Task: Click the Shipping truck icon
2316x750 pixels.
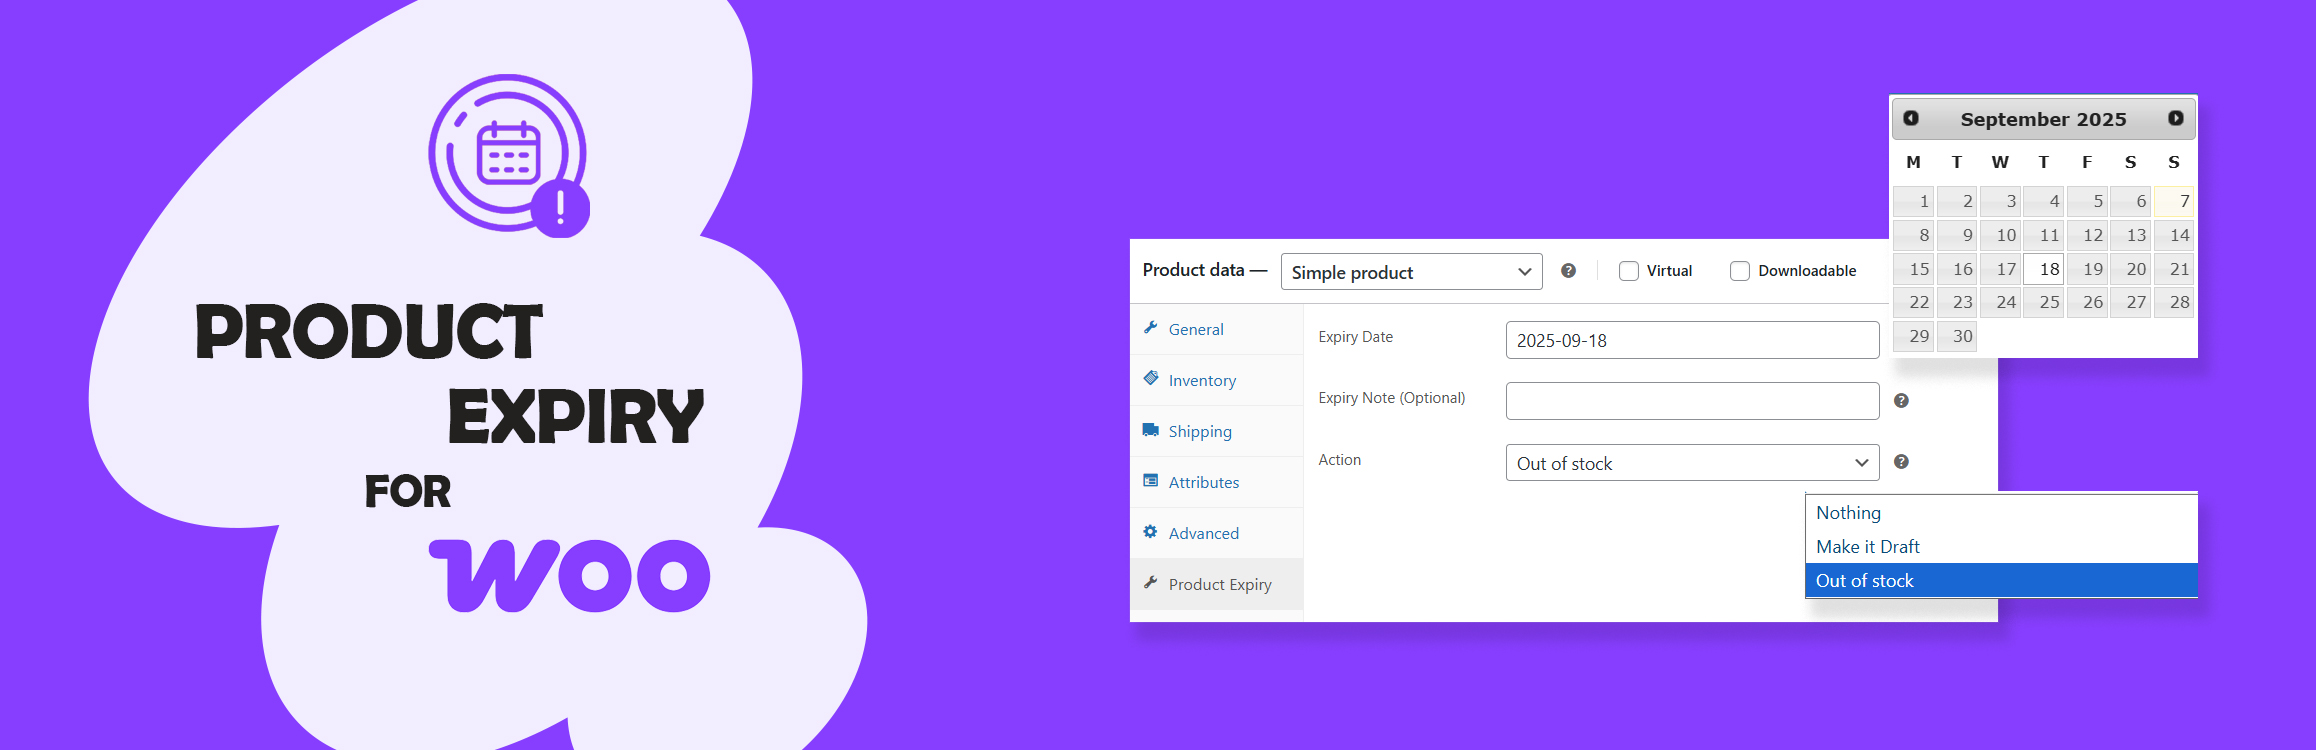Action: [x=1151, y=430]
